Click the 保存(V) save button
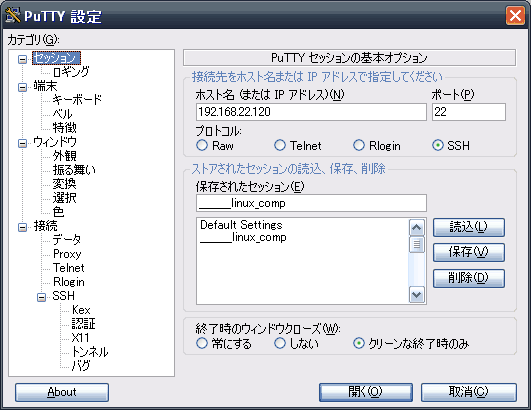The height and width of the screenshot is (410, 531). click(x=469, y=252)
